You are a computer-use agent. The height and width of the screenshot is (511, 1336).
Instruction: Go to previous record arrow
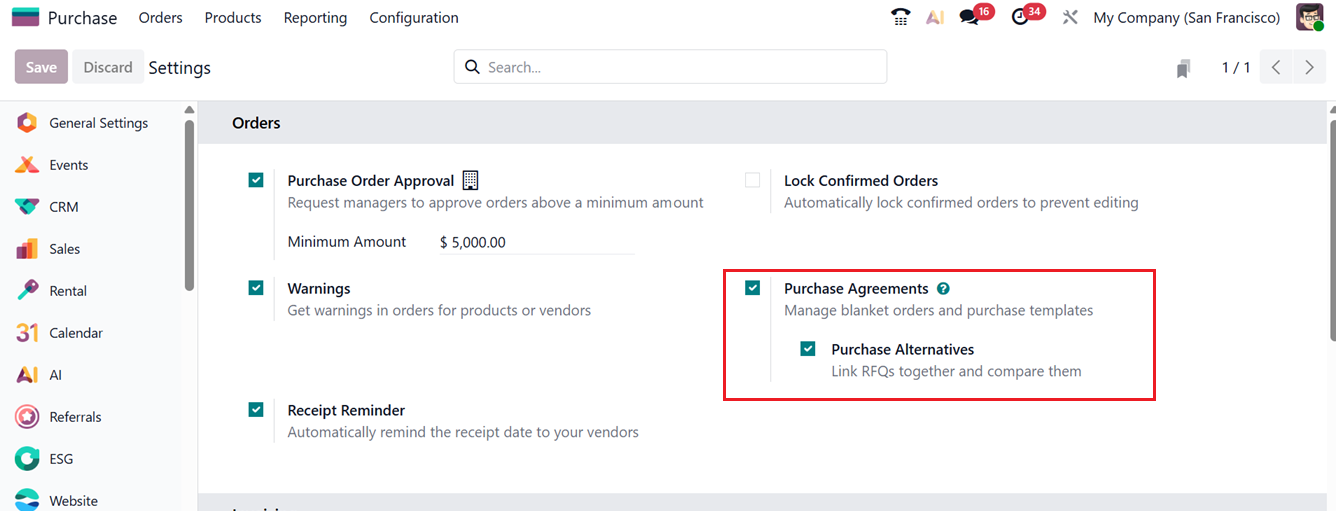(1276, 67)
